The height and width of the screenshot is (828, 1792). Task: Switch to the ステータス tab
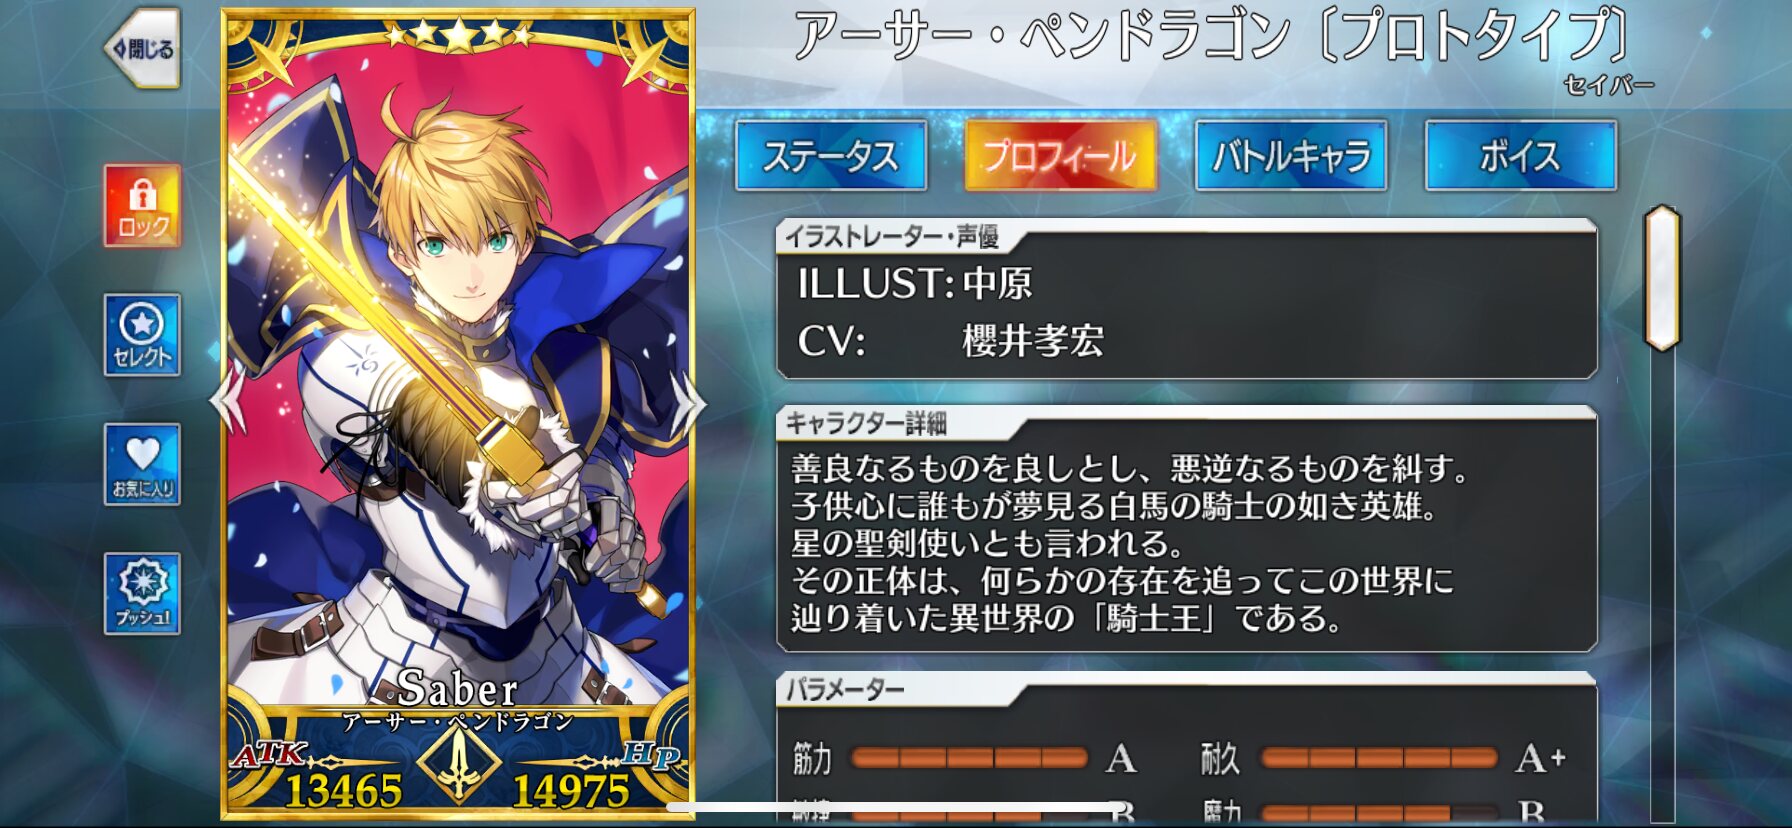tap(831, 156)
